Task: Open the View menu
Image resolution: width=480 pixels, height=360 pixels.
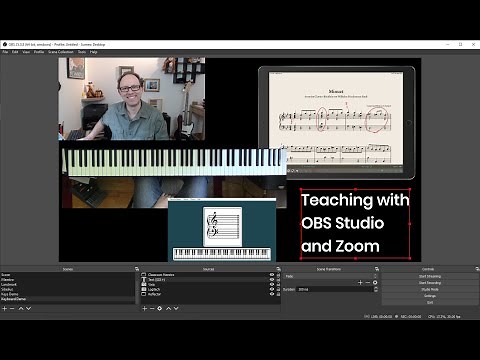Action: tap(26, 52)
